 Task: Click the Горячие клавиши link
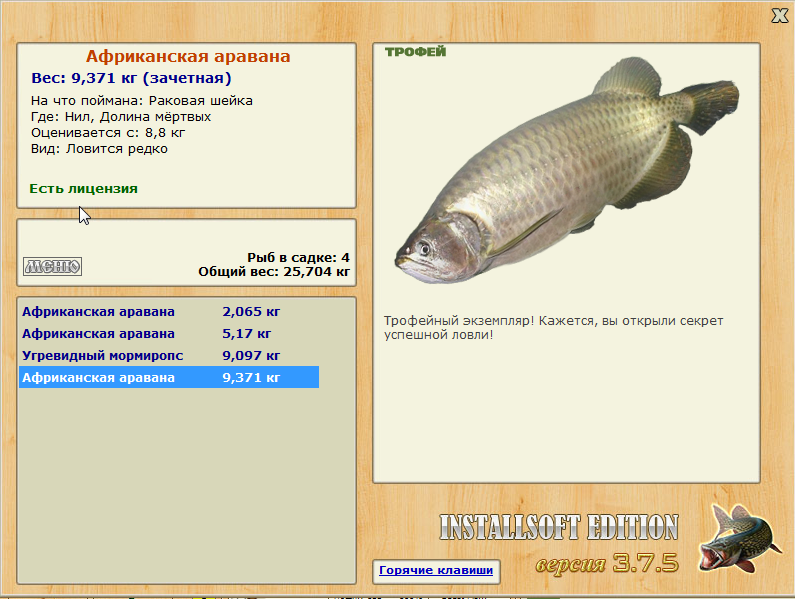click(x=436, y=570)
